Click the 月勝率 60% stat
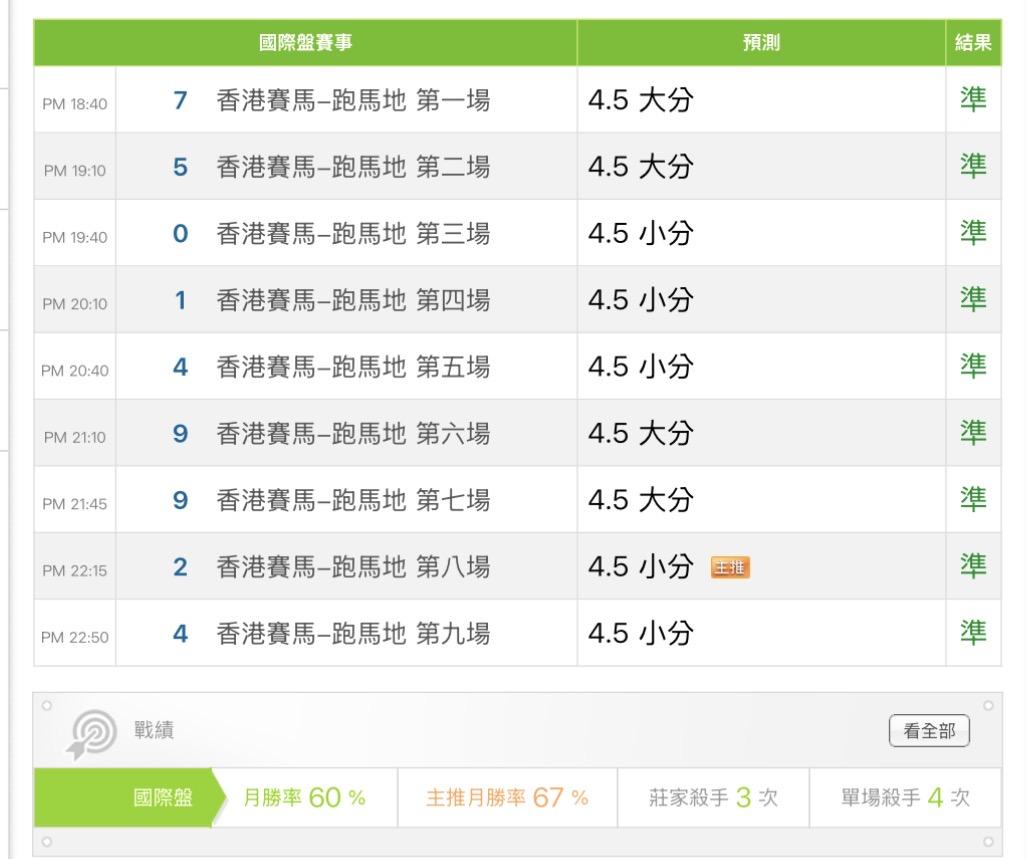1026x859 pixels. click(305, 798)
